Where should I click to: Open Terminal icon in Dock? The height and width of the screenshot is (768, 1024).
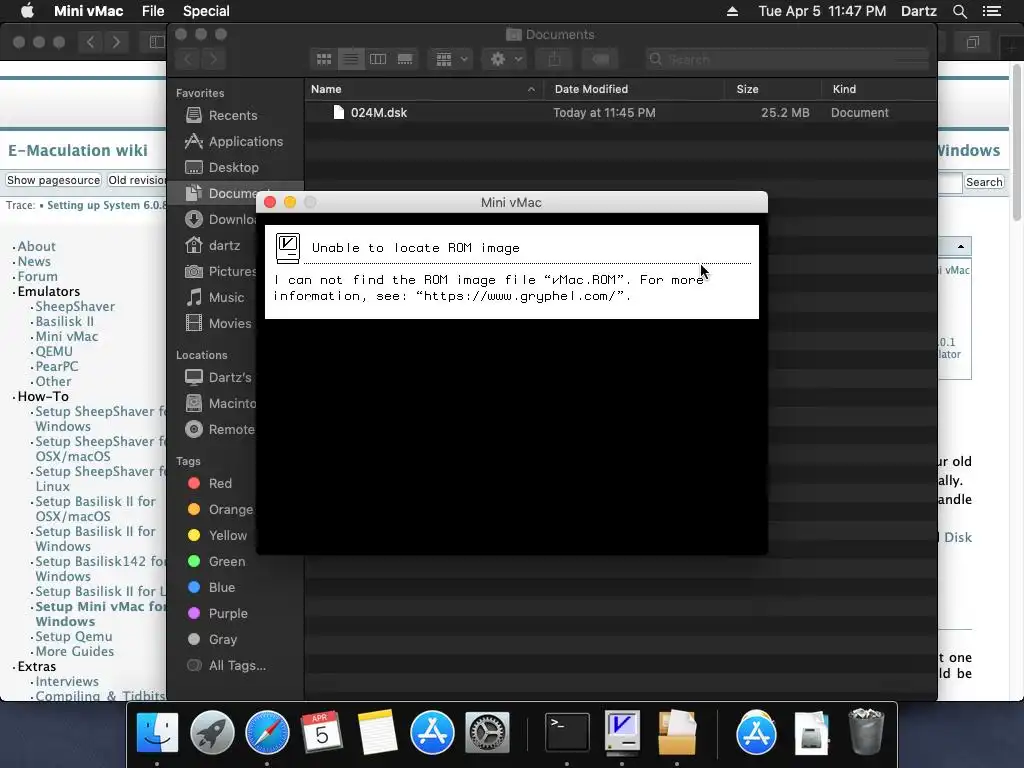567,733
